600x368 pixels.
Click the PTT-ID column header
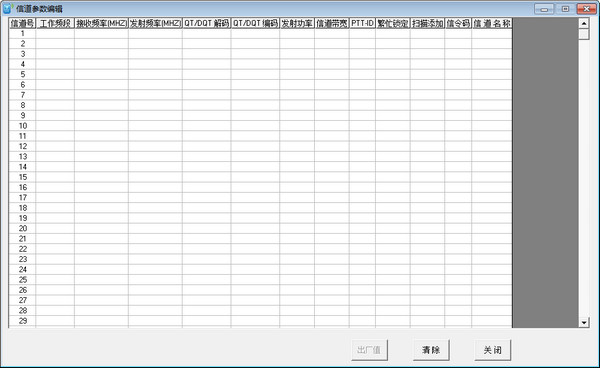tap(362, 23)
